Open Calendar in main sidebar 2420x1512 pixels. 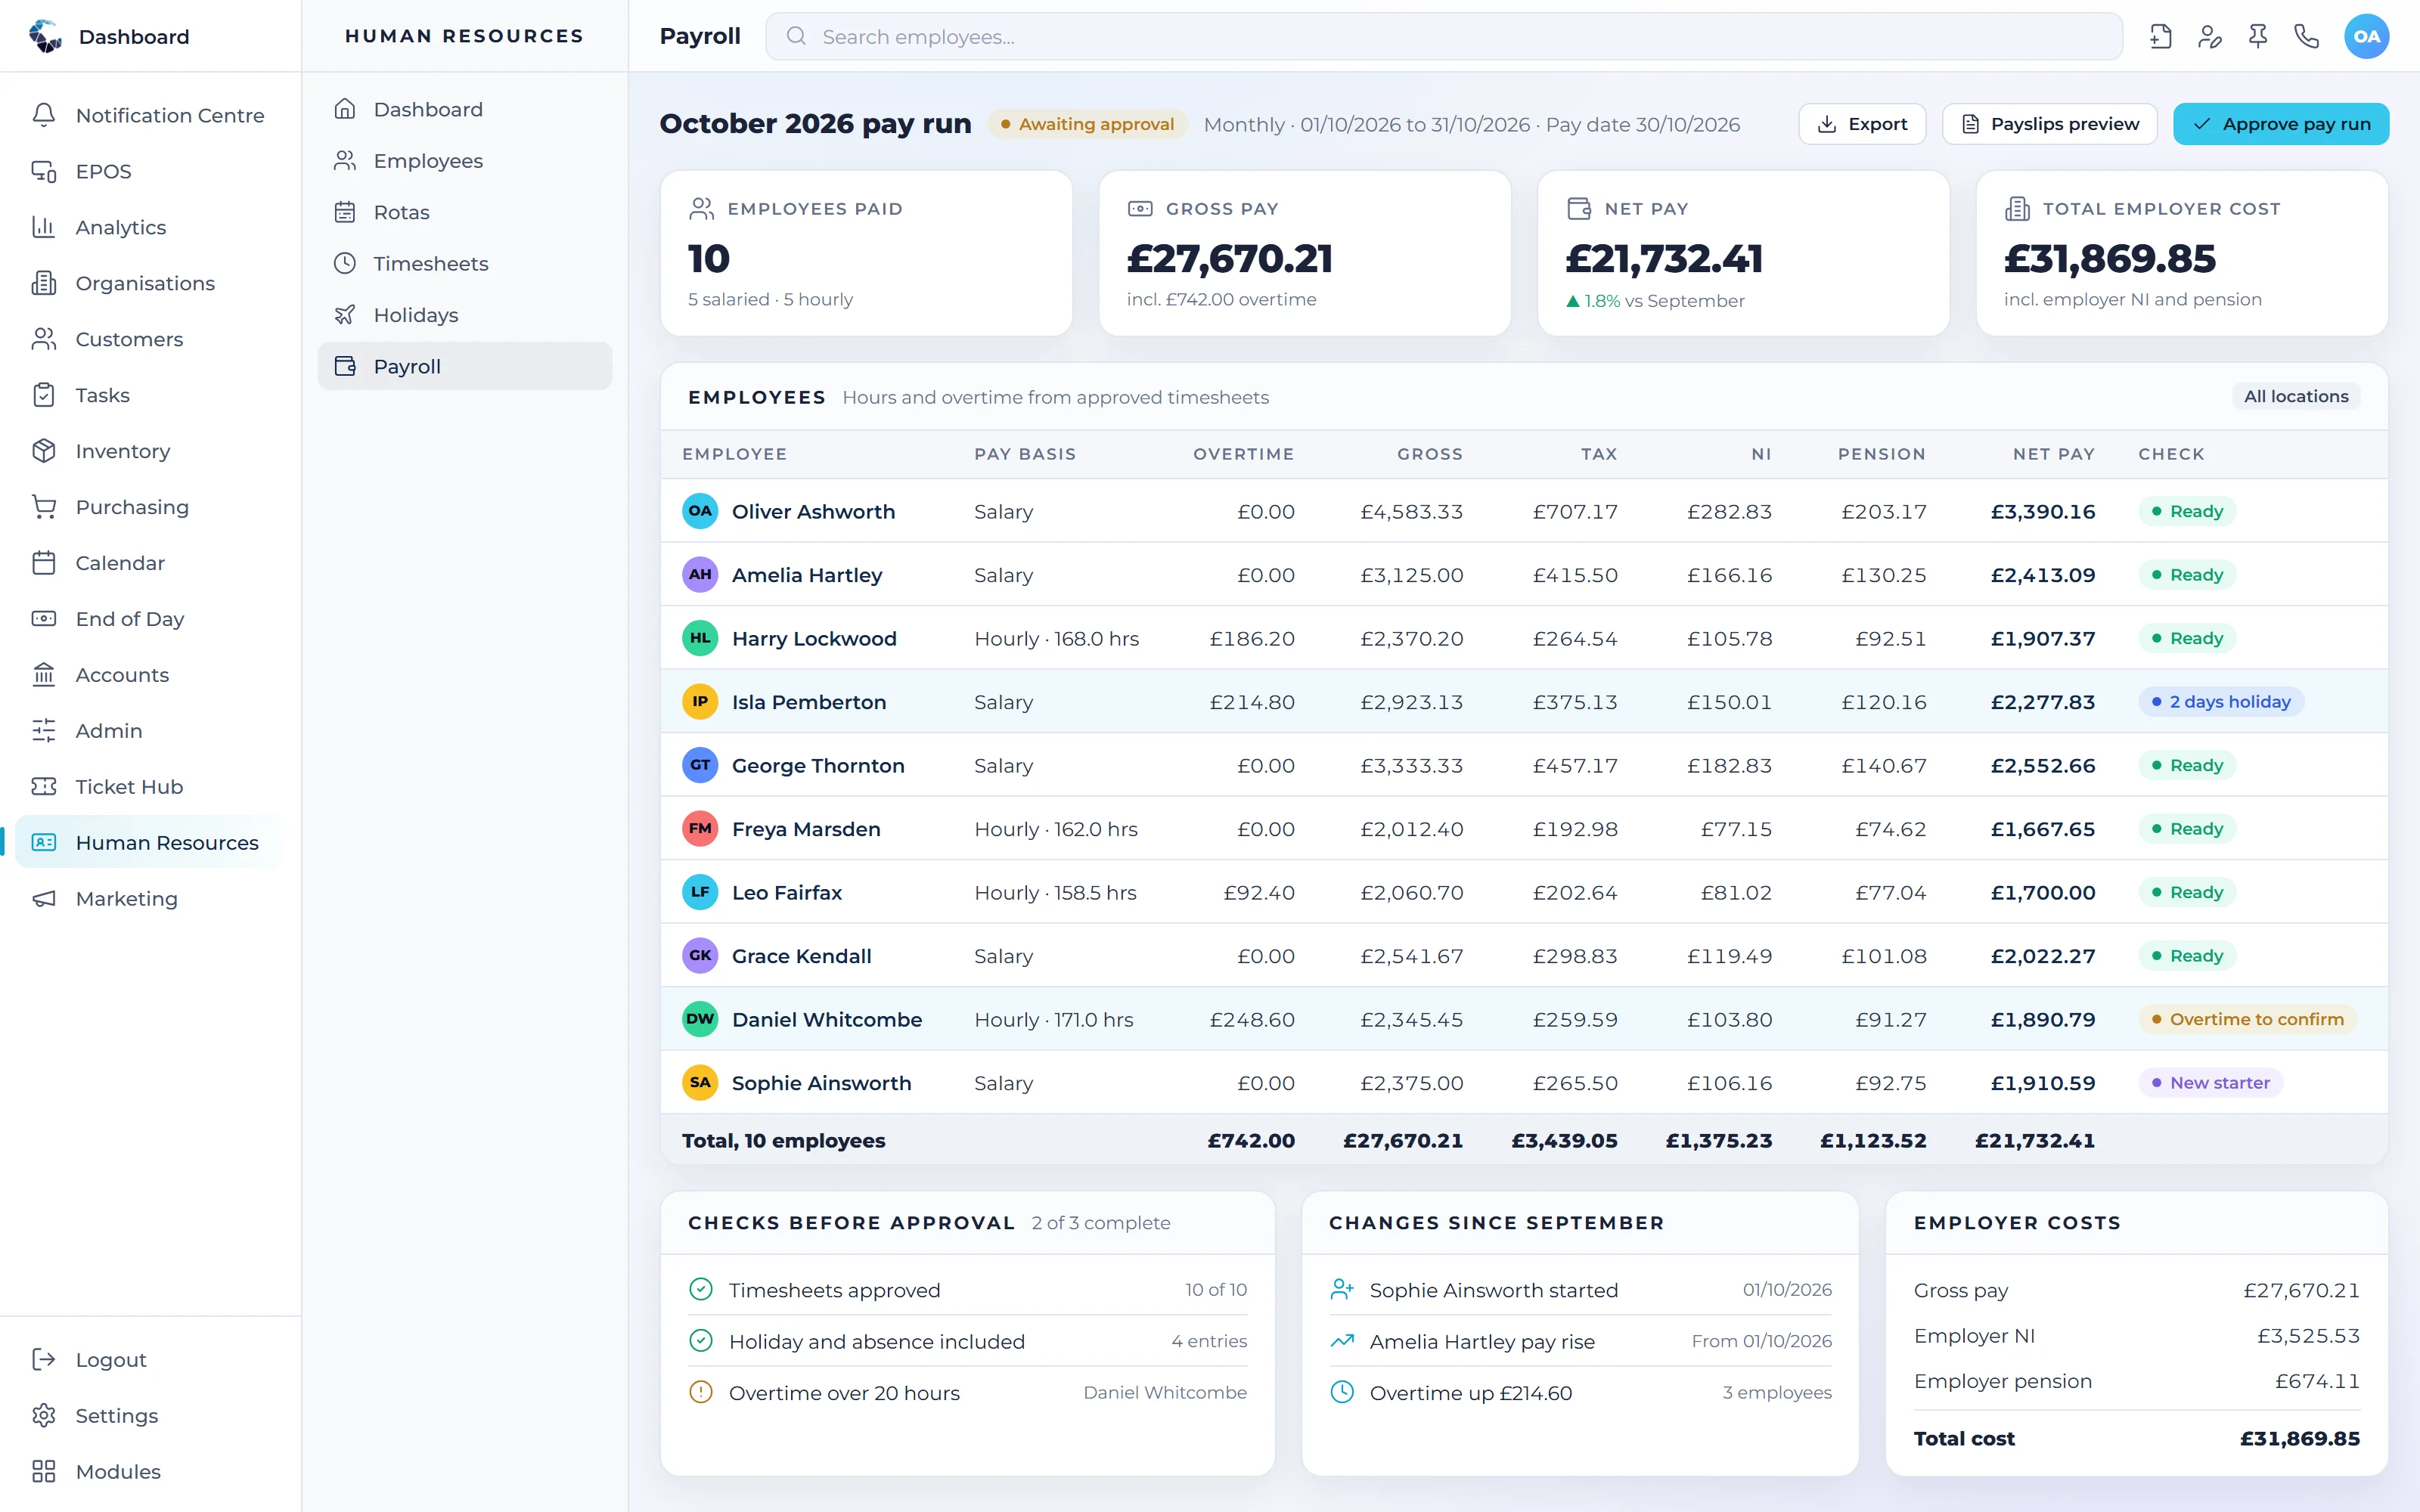[150, 563]
